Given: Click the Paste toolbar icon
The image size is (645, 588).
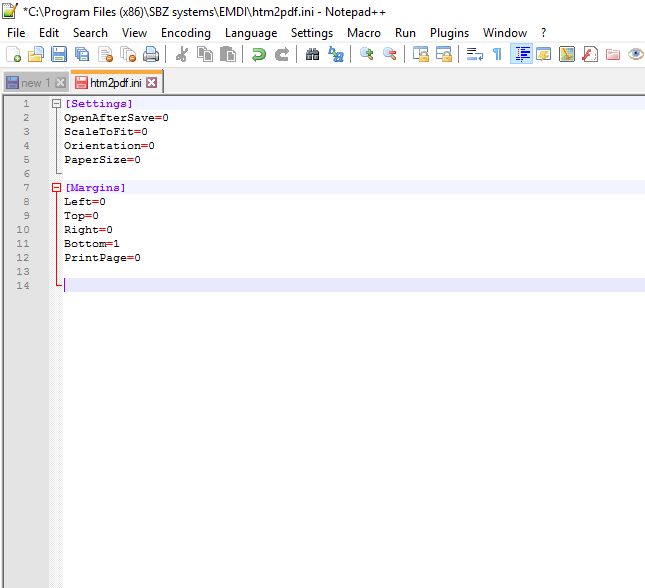Looking at the screenshot, I should [x=228, y=54].
